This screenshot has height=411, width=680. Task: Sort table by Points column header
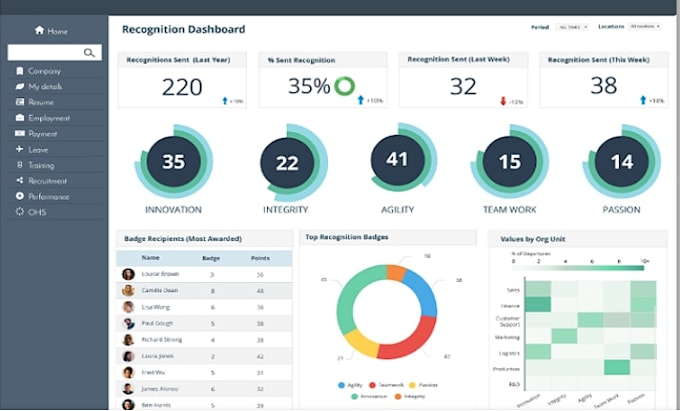pyautogui.click(x=260, y=257)
